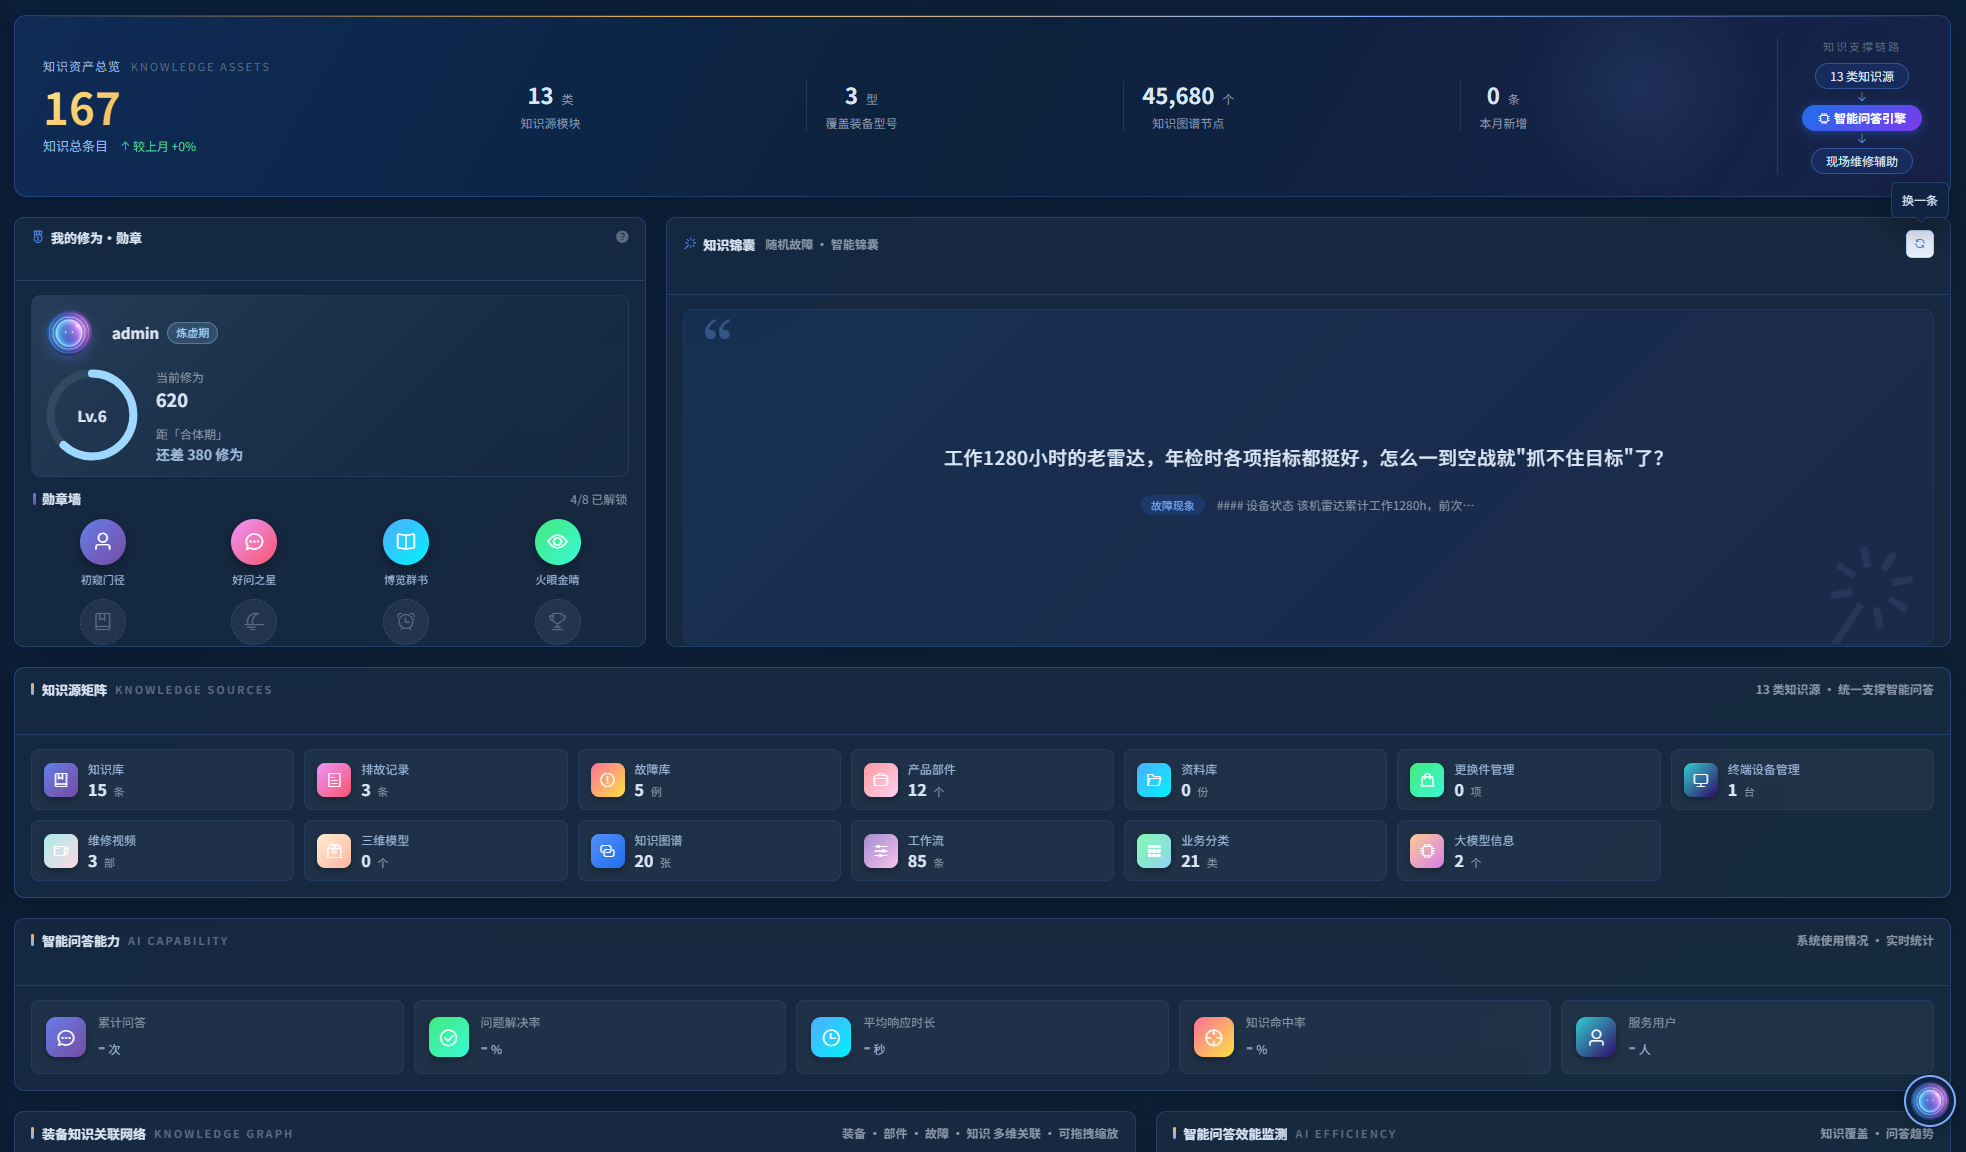Click the 知识图谱 20 count
The image size is (1966, 1152).
pos(643,861)
